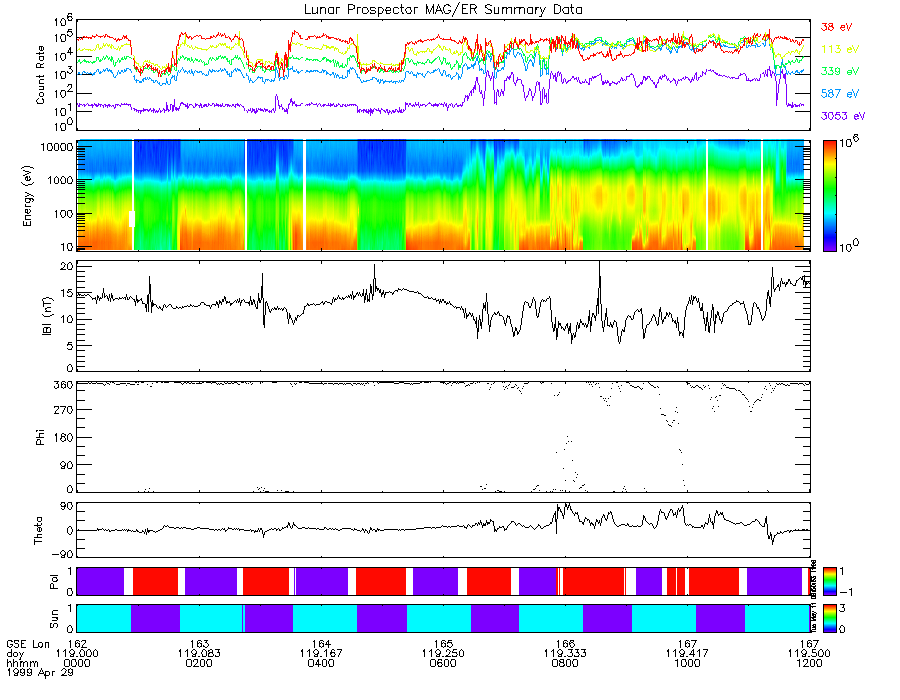This screenshot has height=700, width=900.
Task: Click the "180" tick on the Phi axis
Action: 64,437
